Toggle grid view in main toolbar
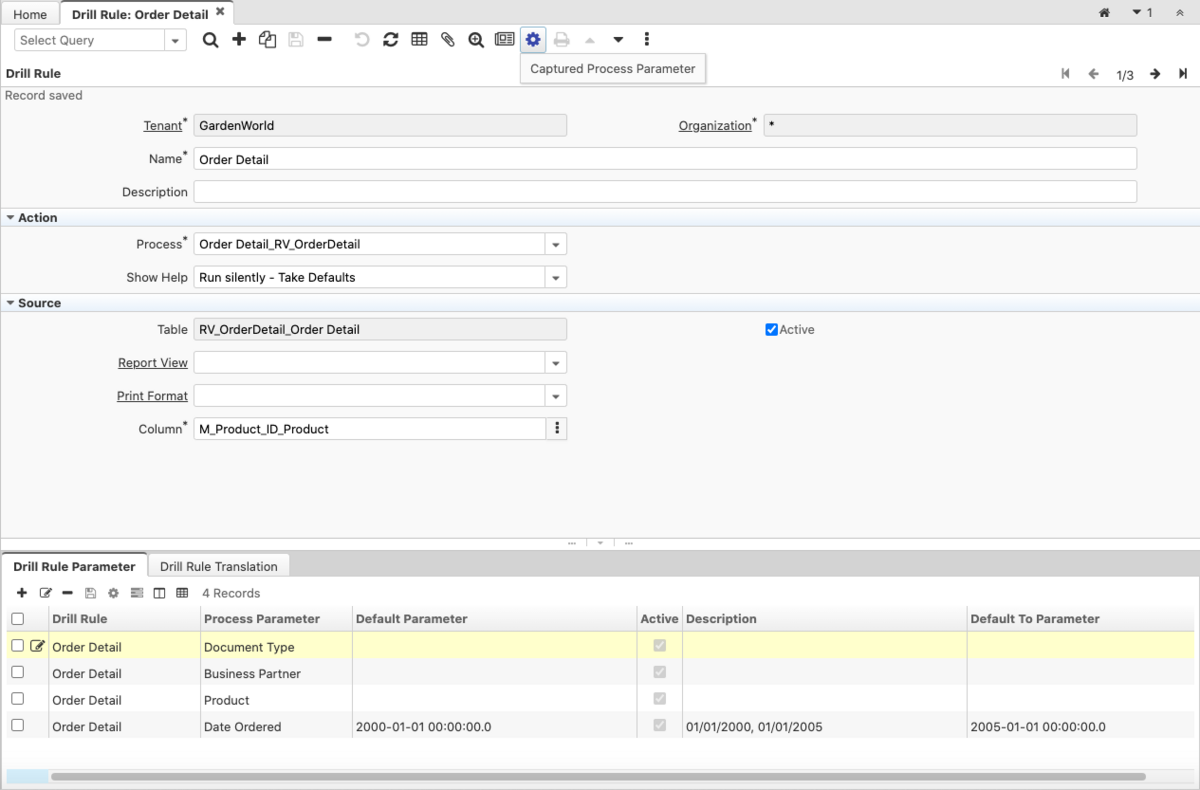The image size is (1200, 790). tap(420, 40)
